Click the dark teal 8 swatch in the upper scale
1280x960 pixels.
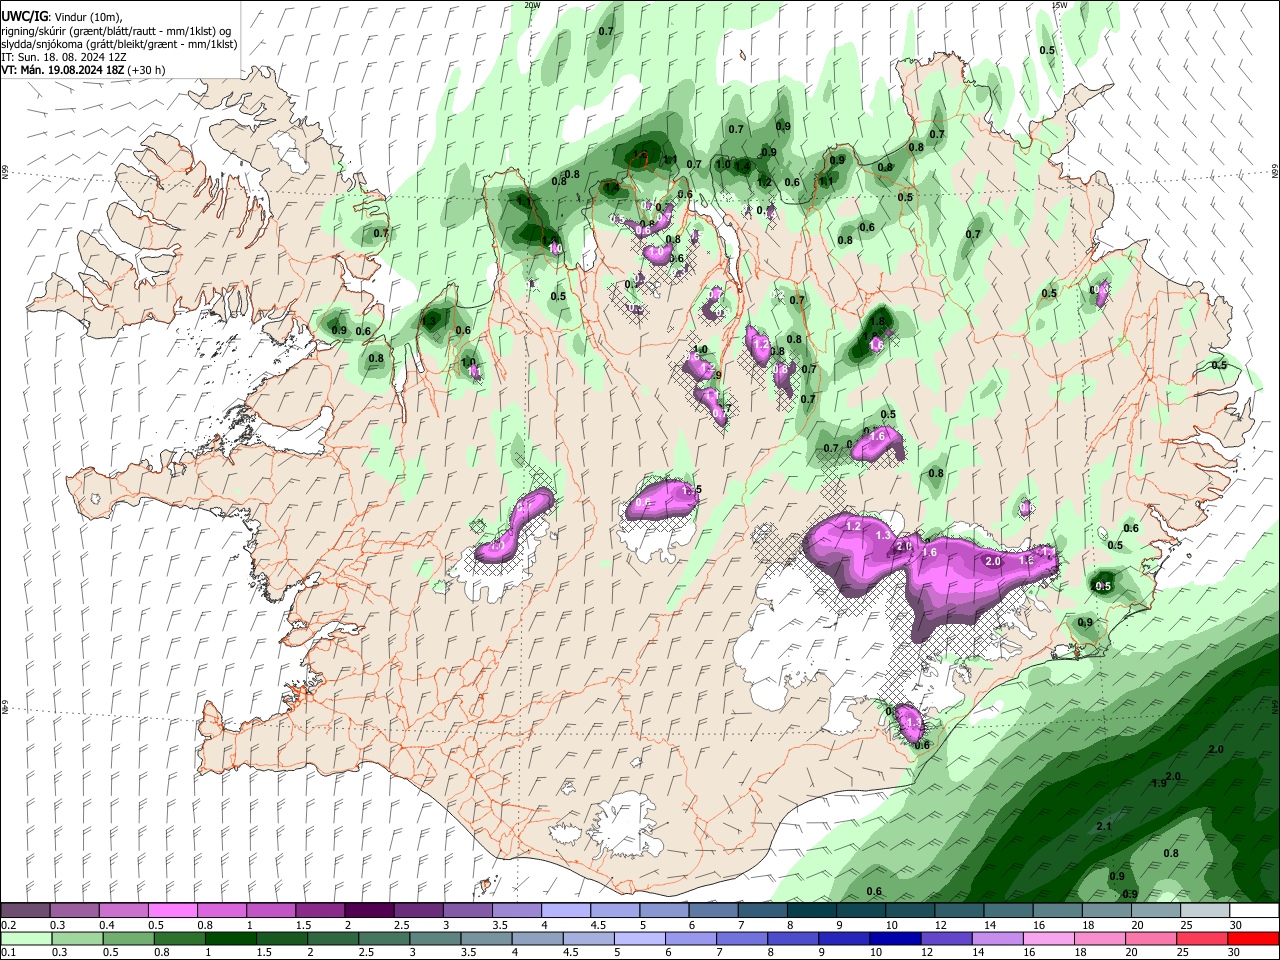coord(812,910)
